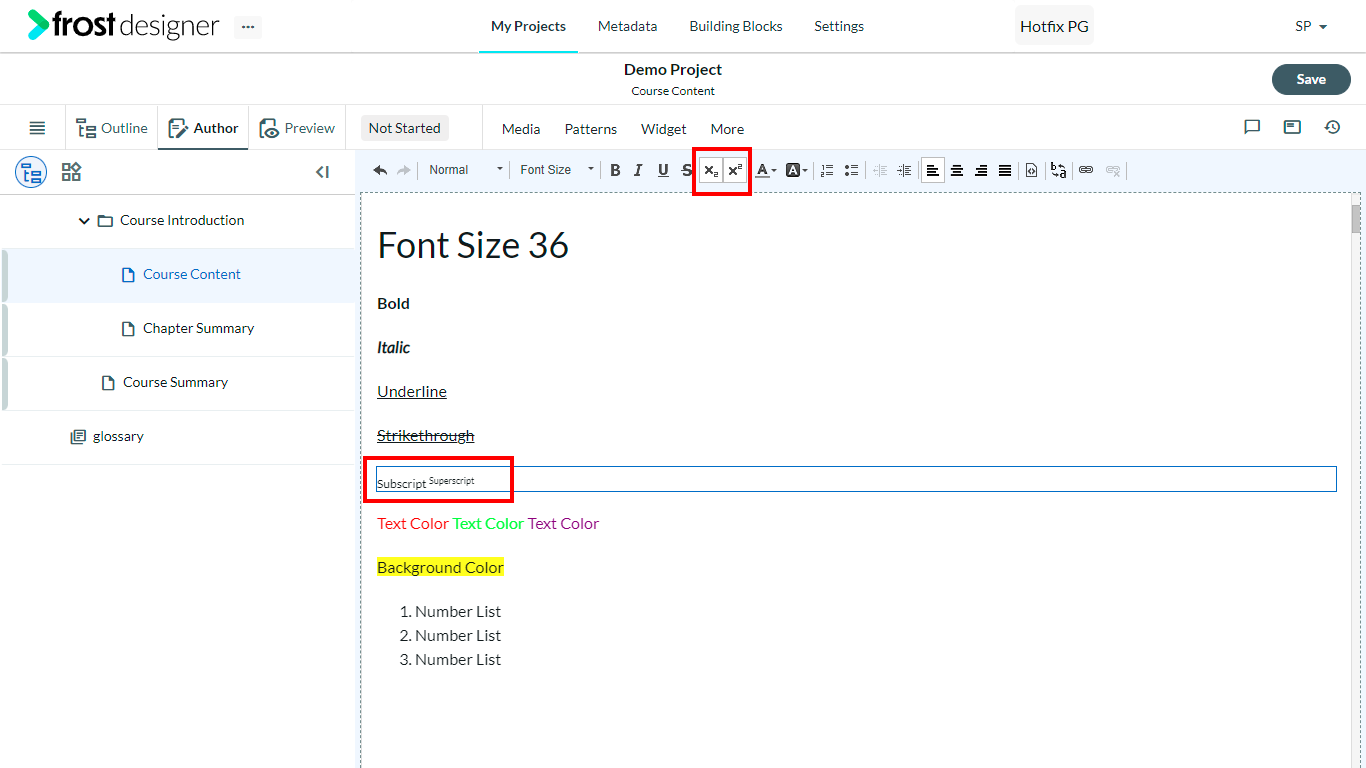Toggle superscript formatting
The image size is (1366, 768).
pyautogui.click(x=735, y=170)
